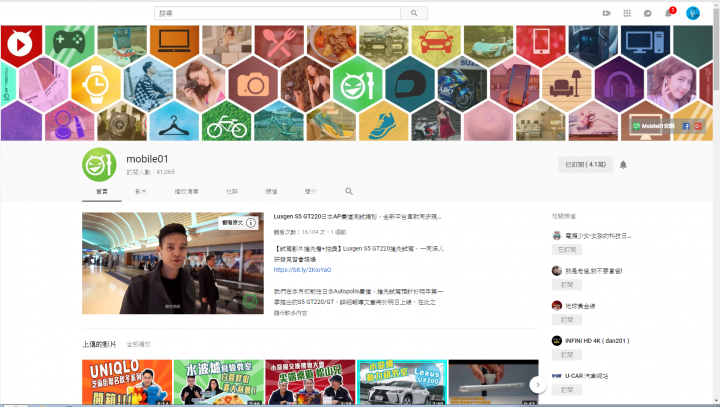Click the 16,104 view count text
Screen dimensions: 720x407
(310, 232)
